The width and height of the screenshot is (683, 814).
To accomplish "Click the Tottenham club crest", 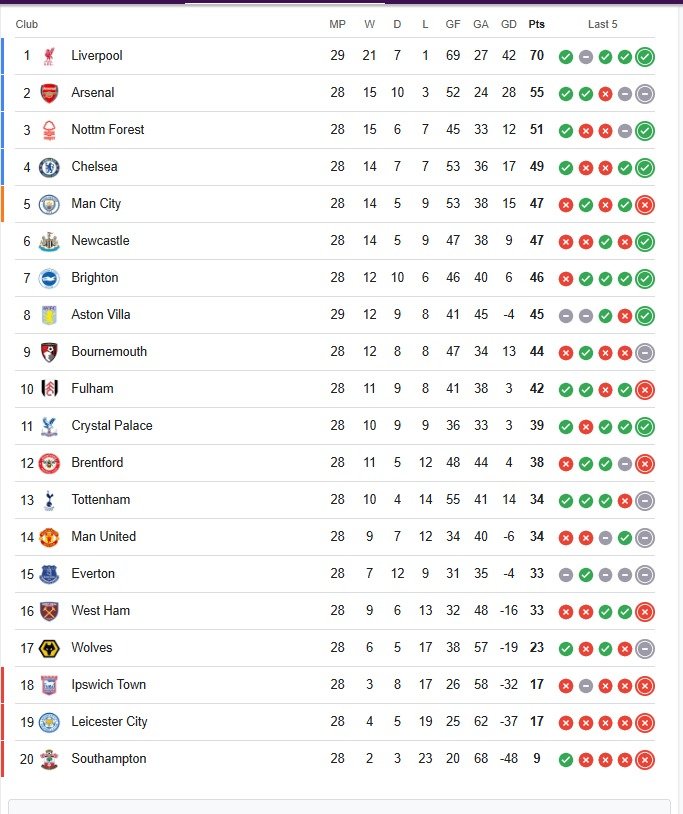I will pyautogui.click(x=49, y=500).
